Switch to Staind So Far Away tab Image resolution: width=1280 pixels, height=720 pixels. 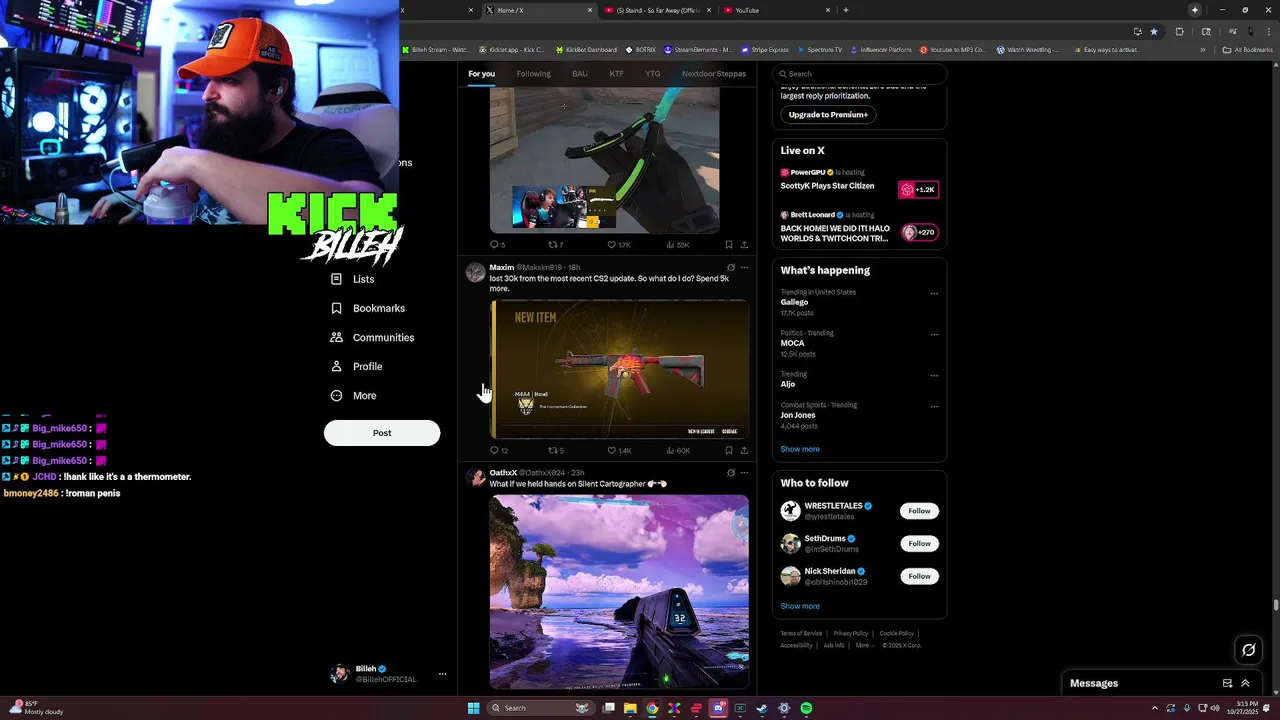pyautogui.click(x=656, y=10)
